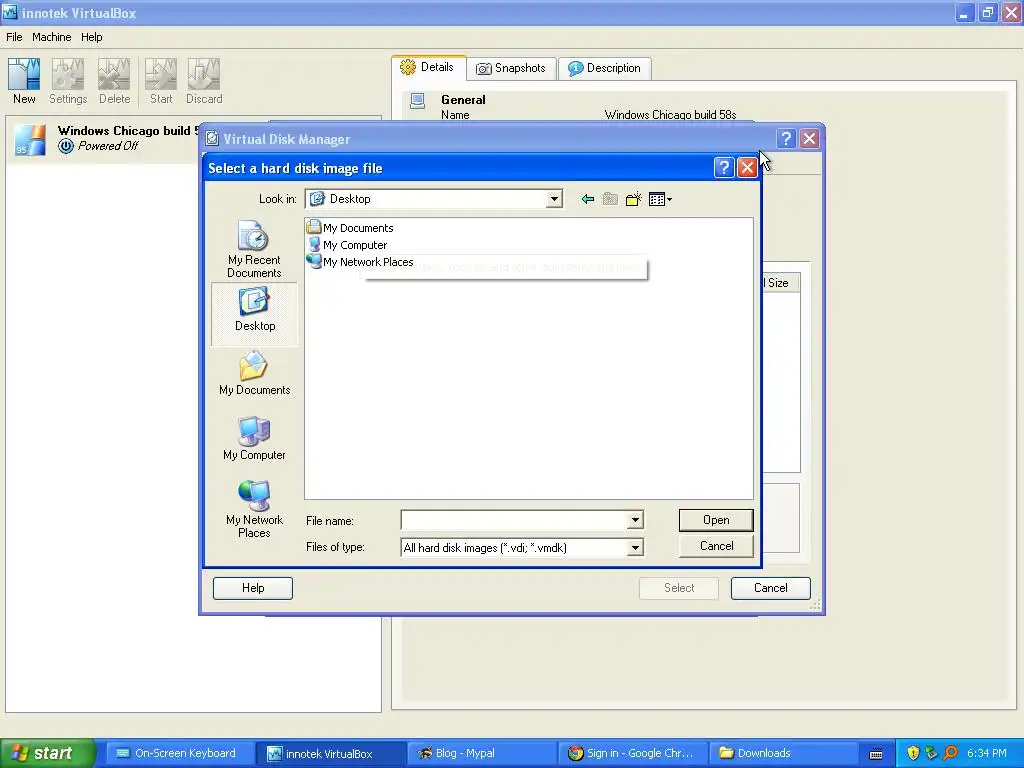Click the keyboard icon in taskbar tray
Screen dimensions: 1024x768
[x=876, y=754]
